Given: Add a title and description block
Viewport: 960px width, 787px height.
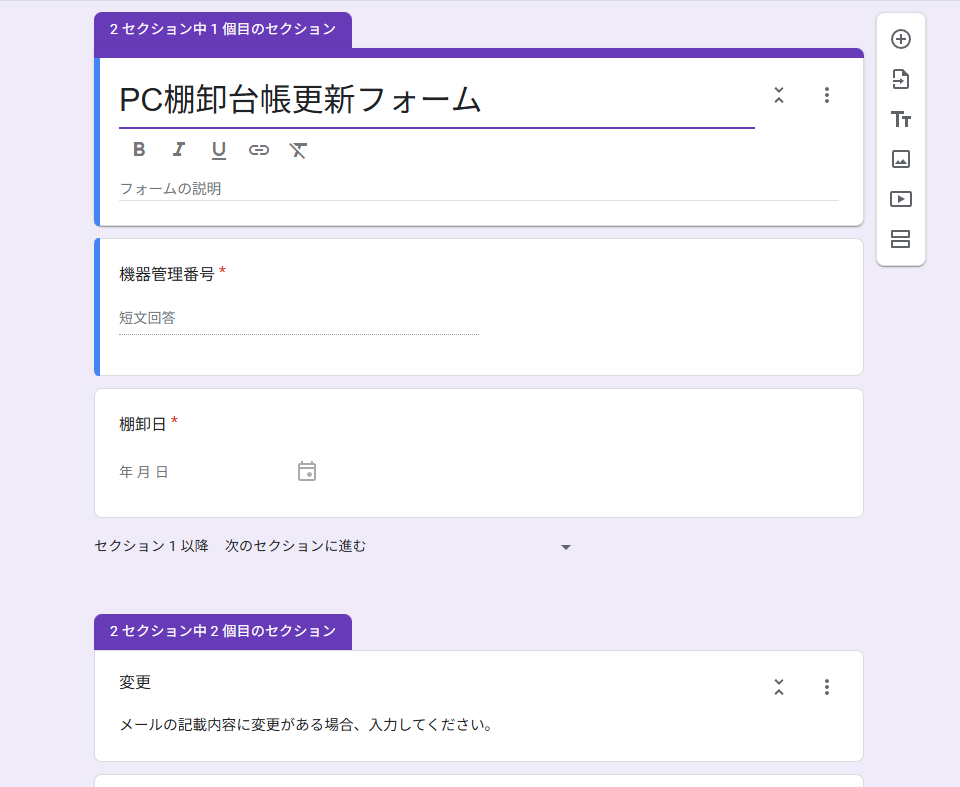Looking at the screenshot, I should [x=901, y=119].
